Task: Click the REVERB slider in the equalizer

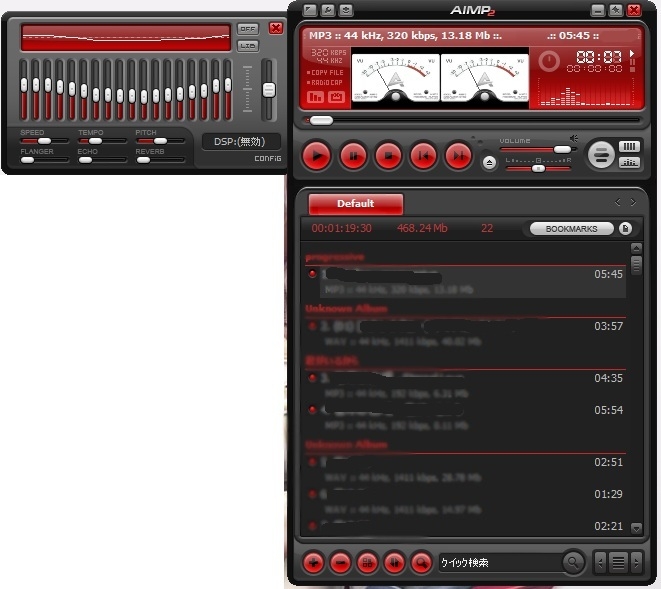Action: (x=160, y=160)
